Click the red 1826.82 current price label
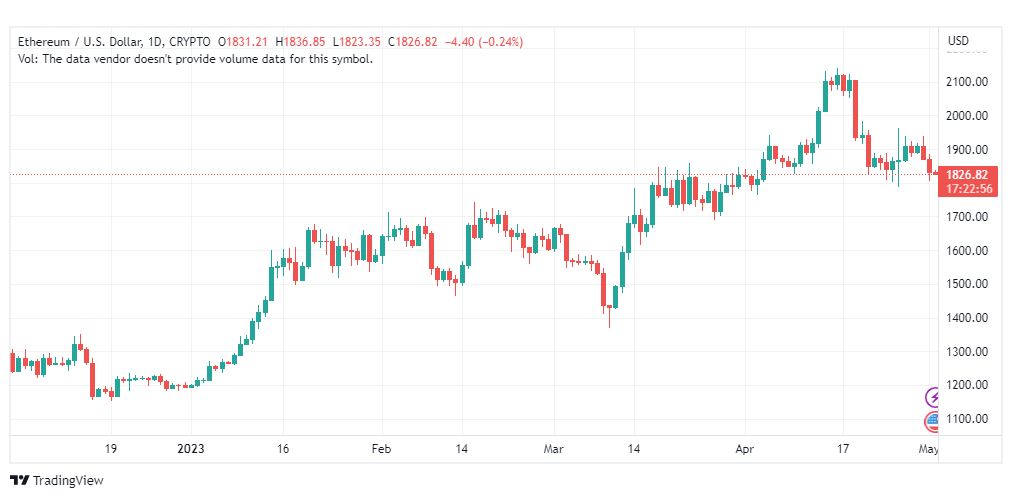Image resolution: width=1012 pixels, height=498 pixels. [966, 175]
